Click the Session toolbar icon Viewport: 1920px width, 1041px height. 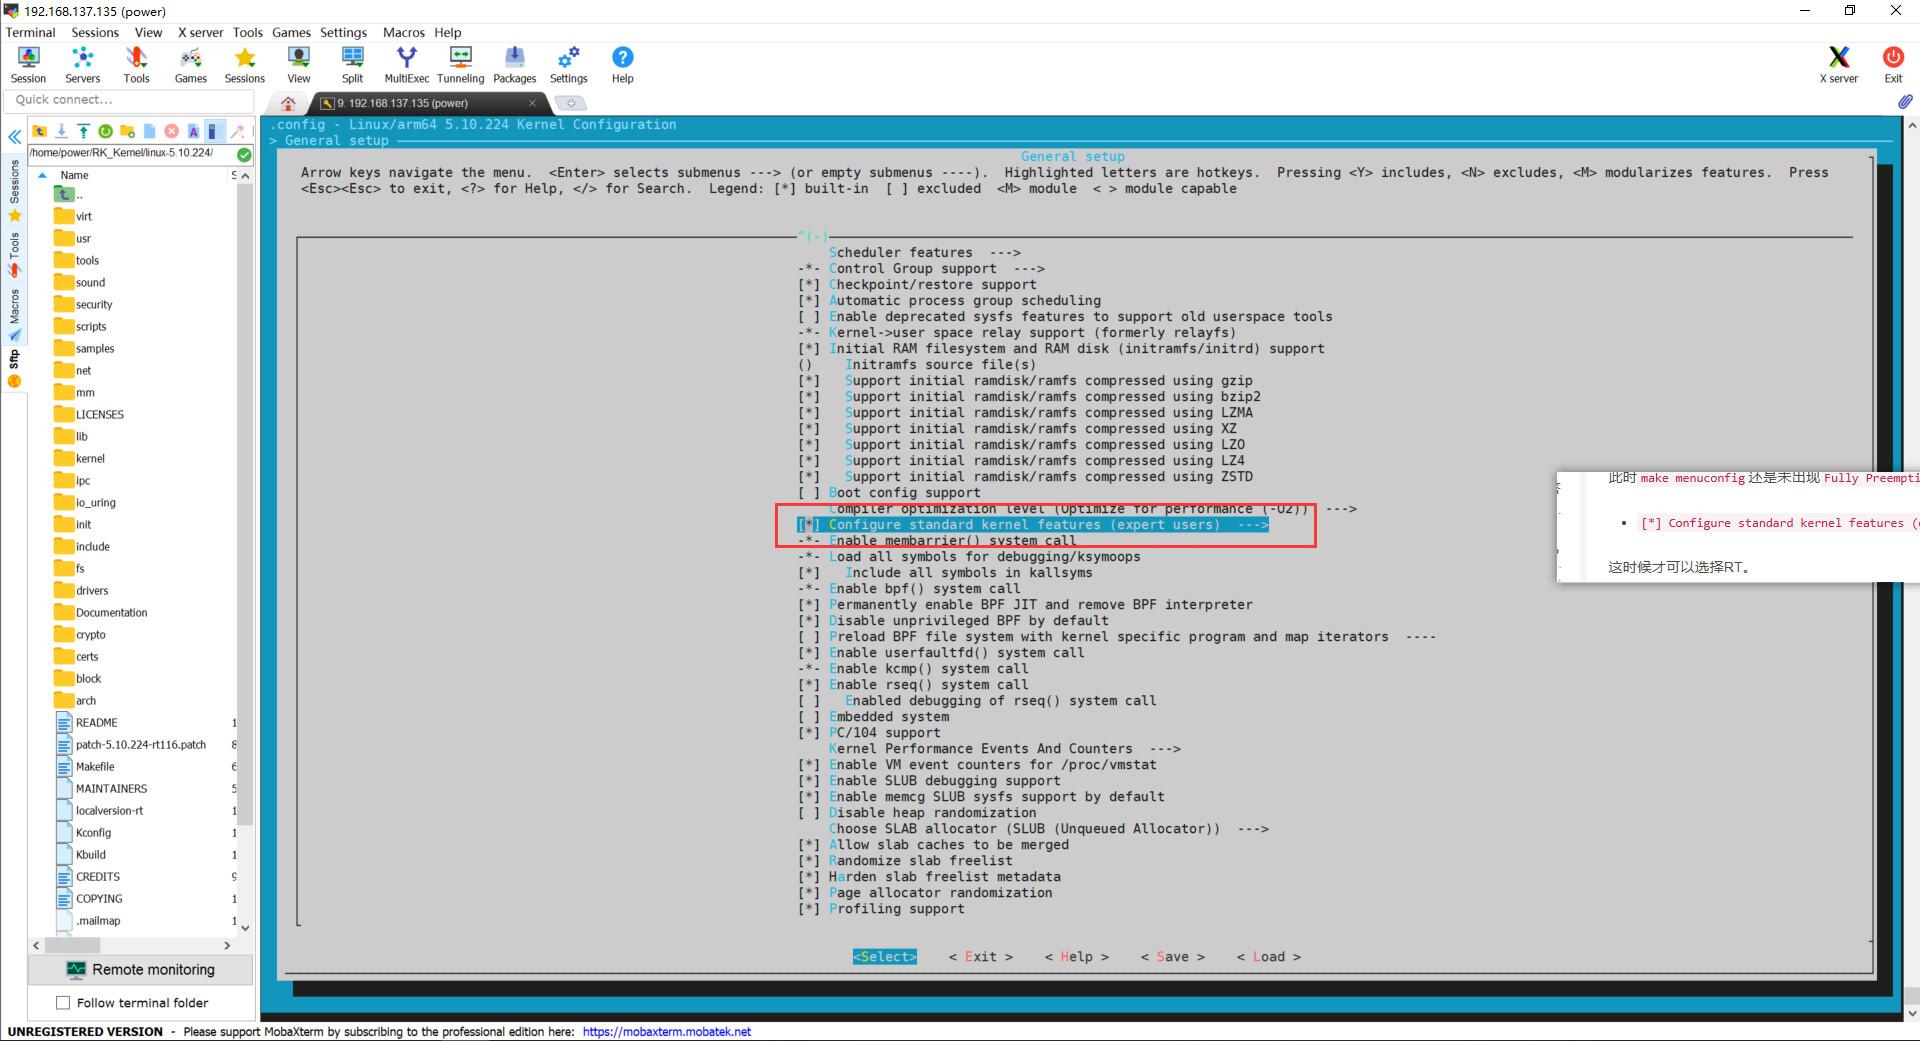(28, 65)
